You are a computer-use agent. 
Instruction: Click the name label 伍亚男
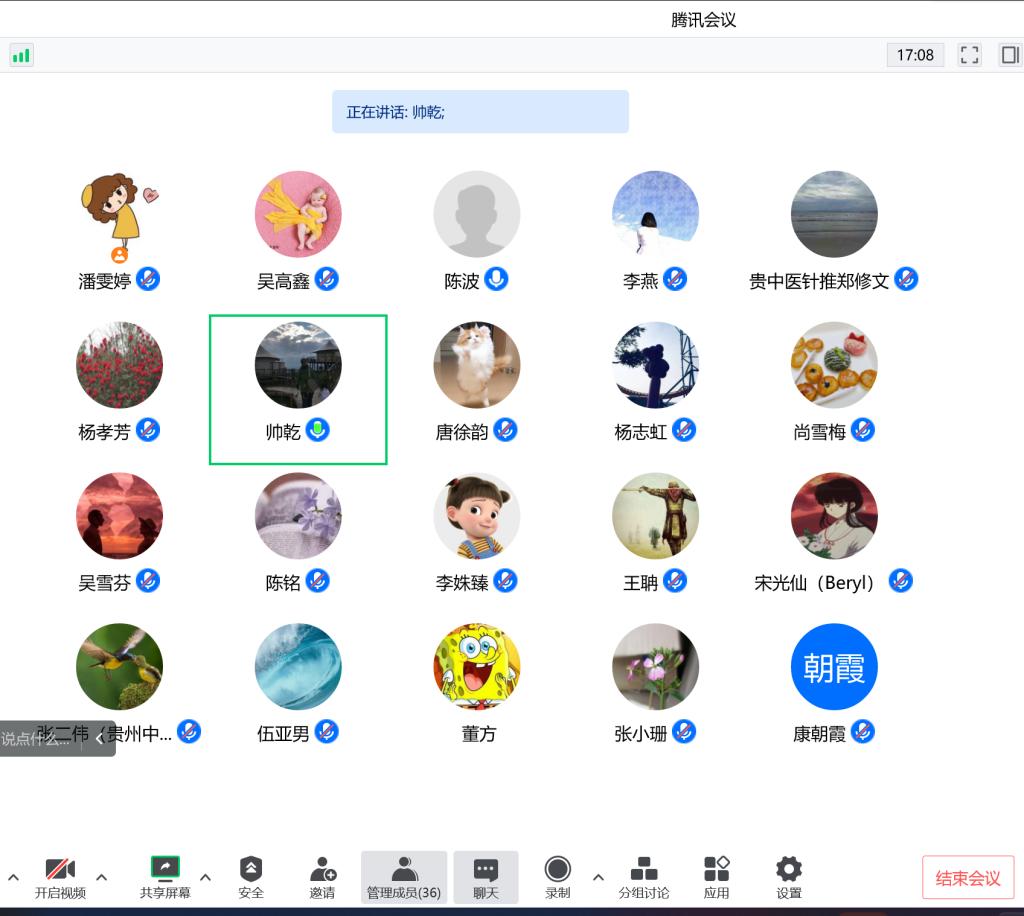283,733
